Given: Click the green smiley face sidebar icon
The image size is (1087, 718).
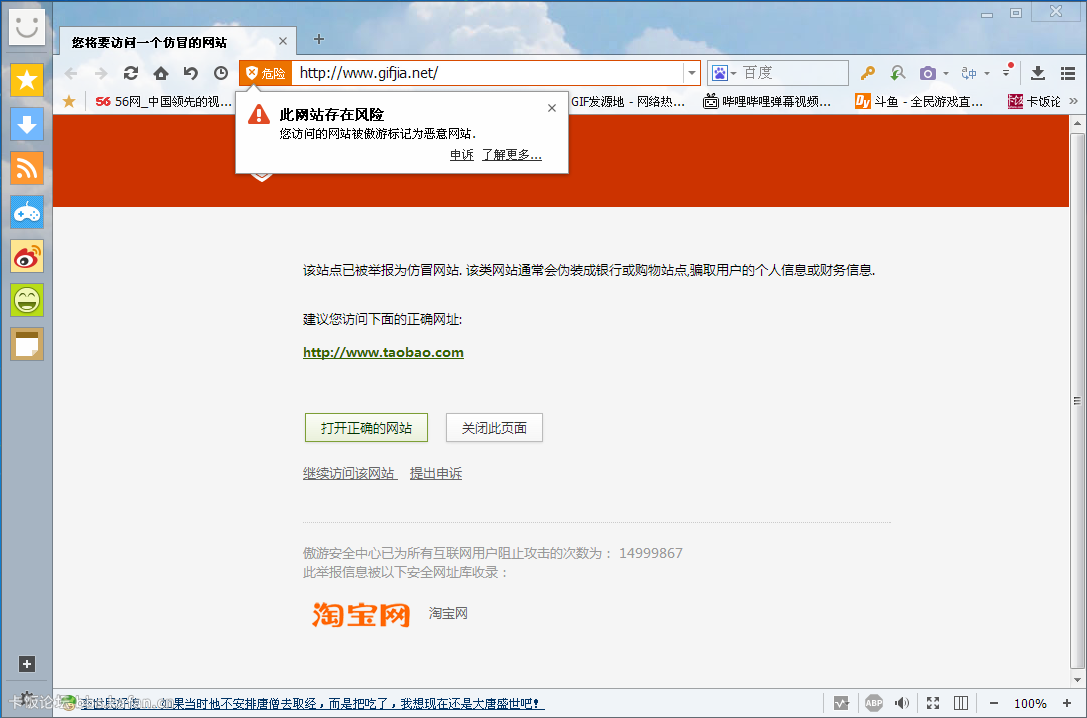Looking at the screenshot, I should [x=27, y=300].
